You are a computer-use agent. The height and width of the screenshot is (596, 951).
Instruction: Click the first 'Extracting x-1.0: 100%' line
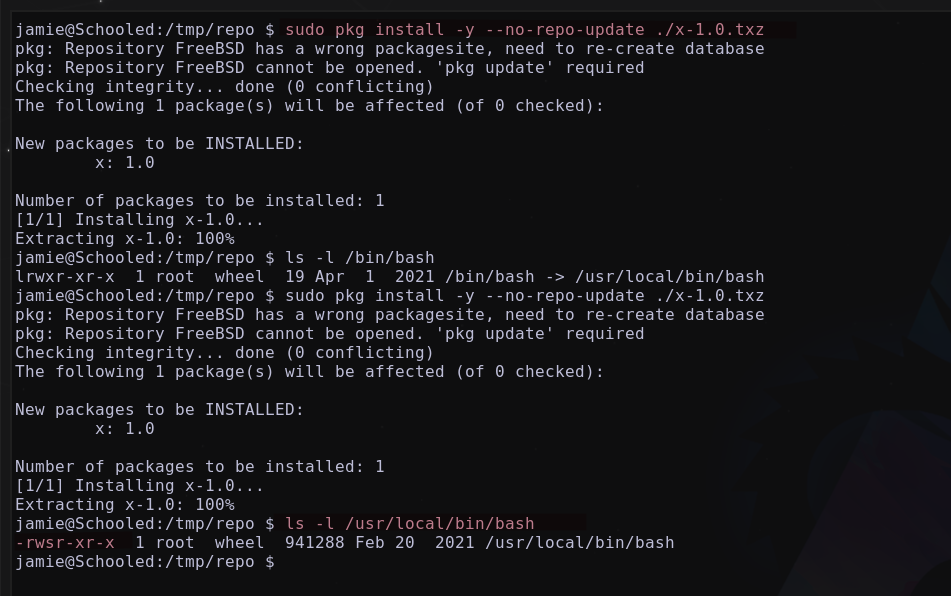(125, 239)
